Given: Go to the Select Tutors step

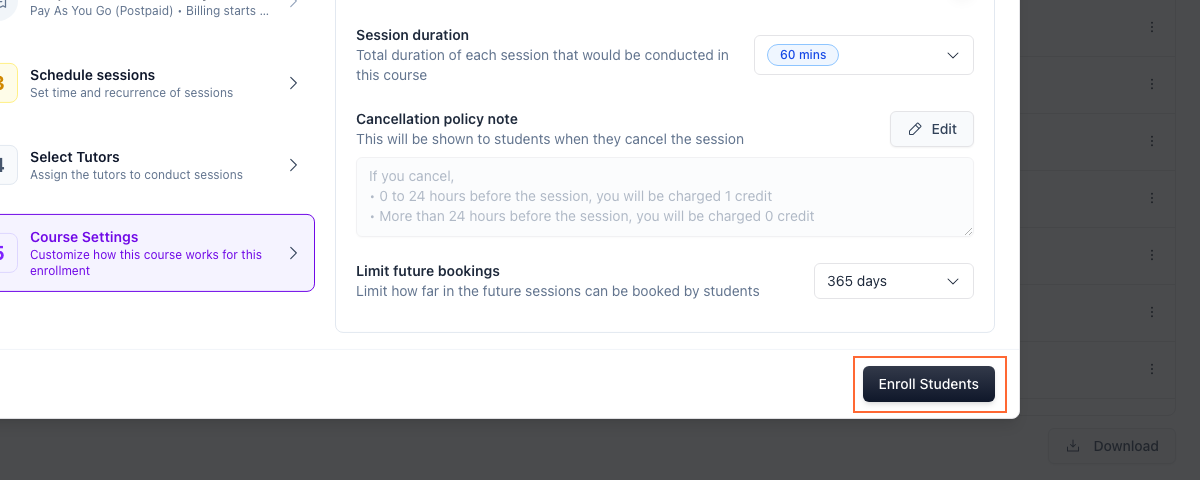Looking at the screenshot, I should coord(157,165).
